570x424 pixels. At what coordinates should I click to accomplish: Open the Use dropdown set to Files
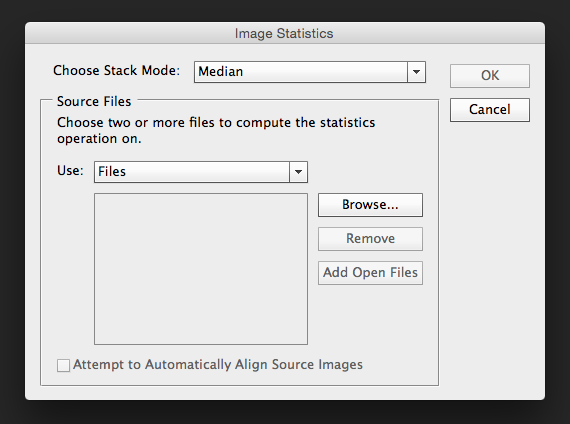(x=201, y=172)
